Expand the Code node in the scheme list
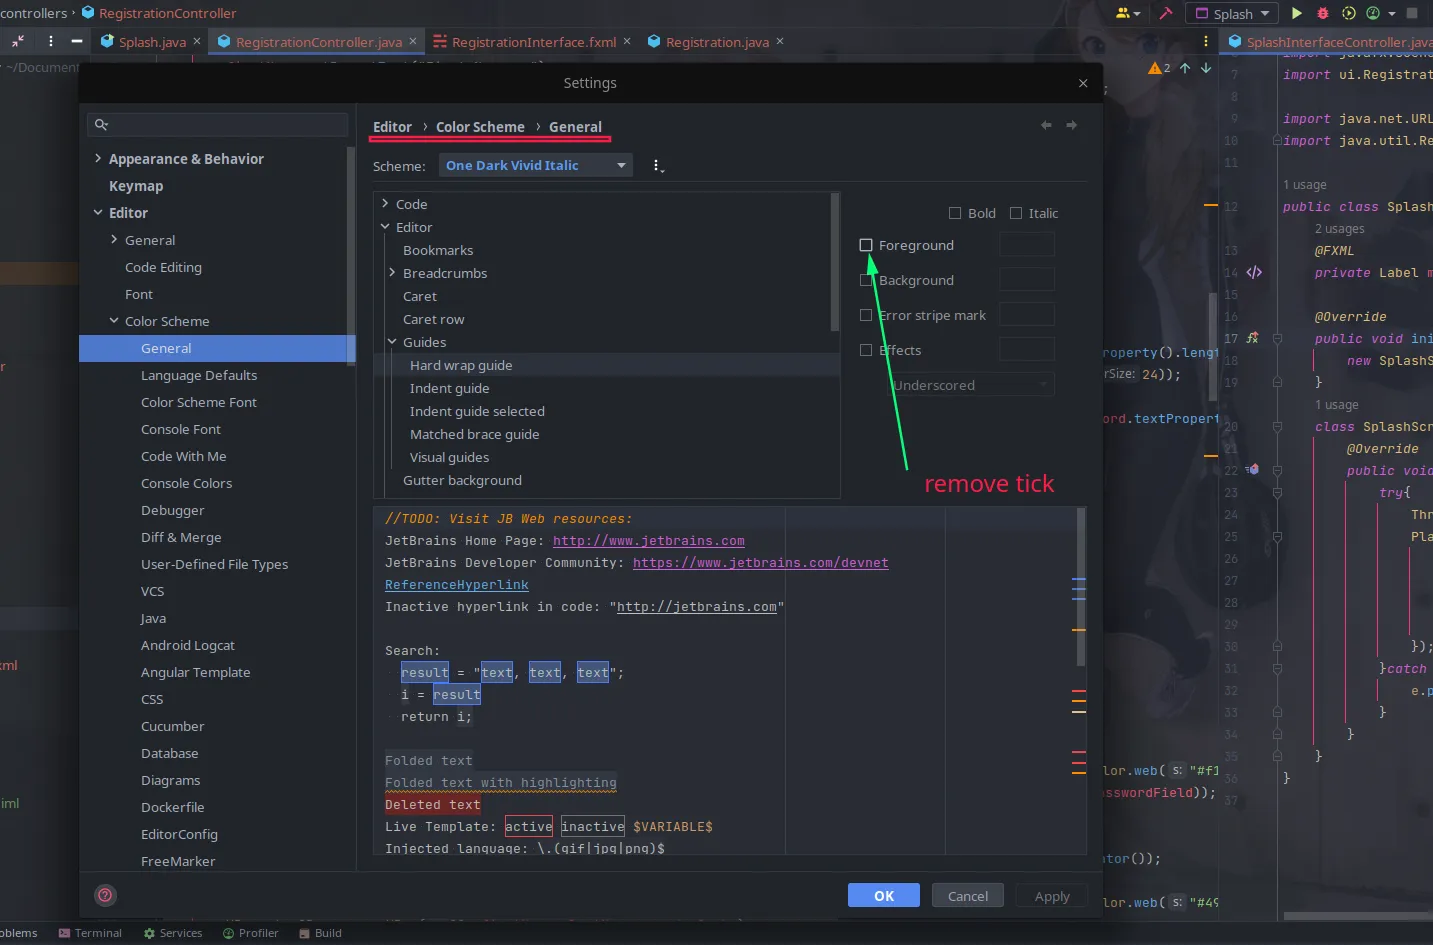 tap(385, 204)
